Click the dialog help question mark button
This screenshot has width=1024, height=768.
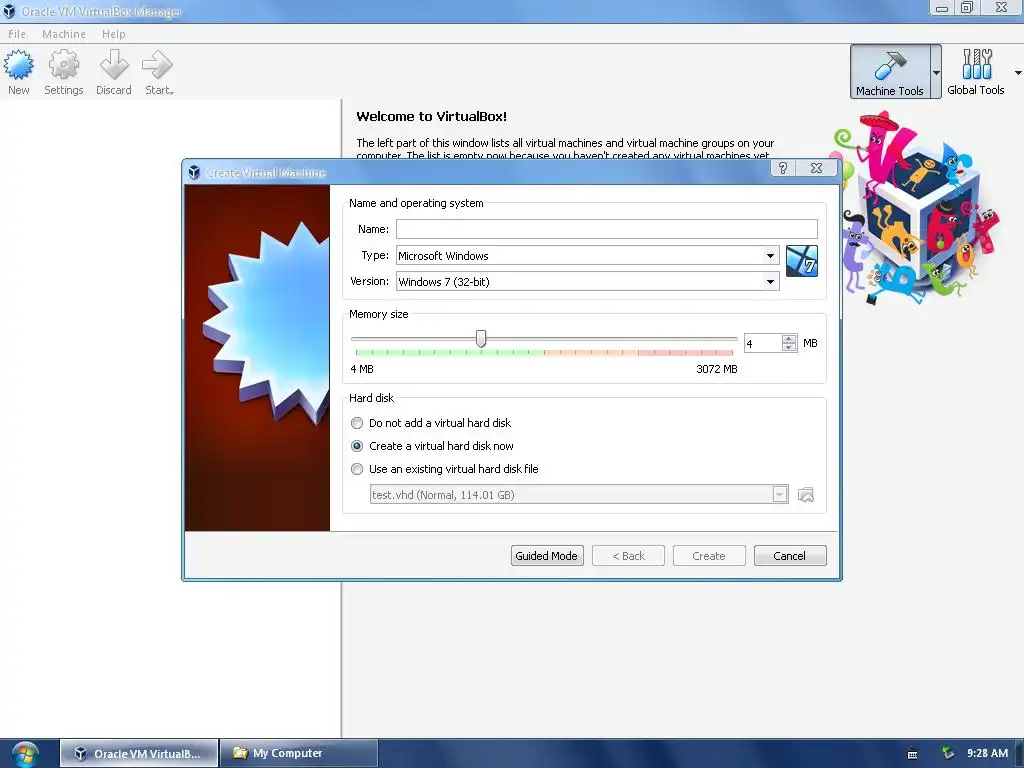coord(783,168)
